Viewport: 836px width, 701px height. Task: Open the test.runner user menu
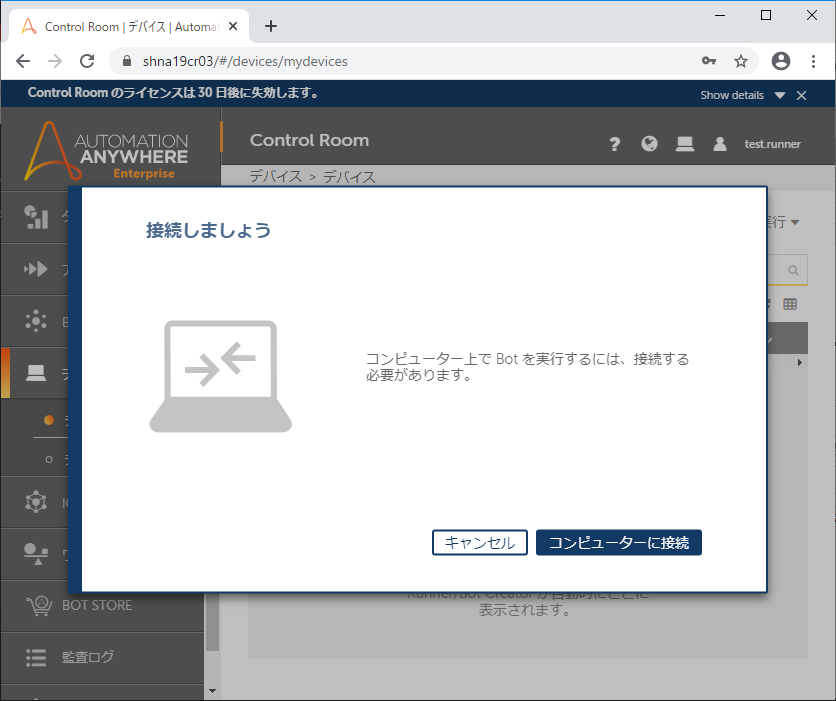click(x=773, y=144)
